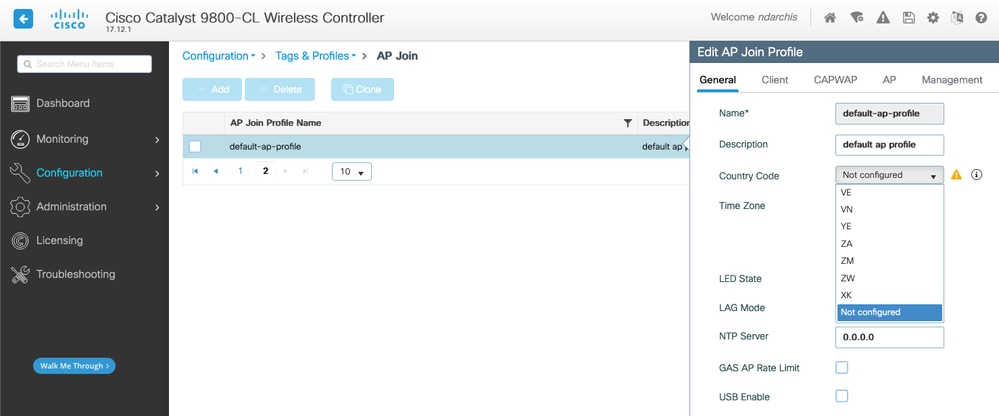Click the Licensing icon in sidebar
Screen dimensions: 999x416
pyautogui.click(x=20, y=240)
